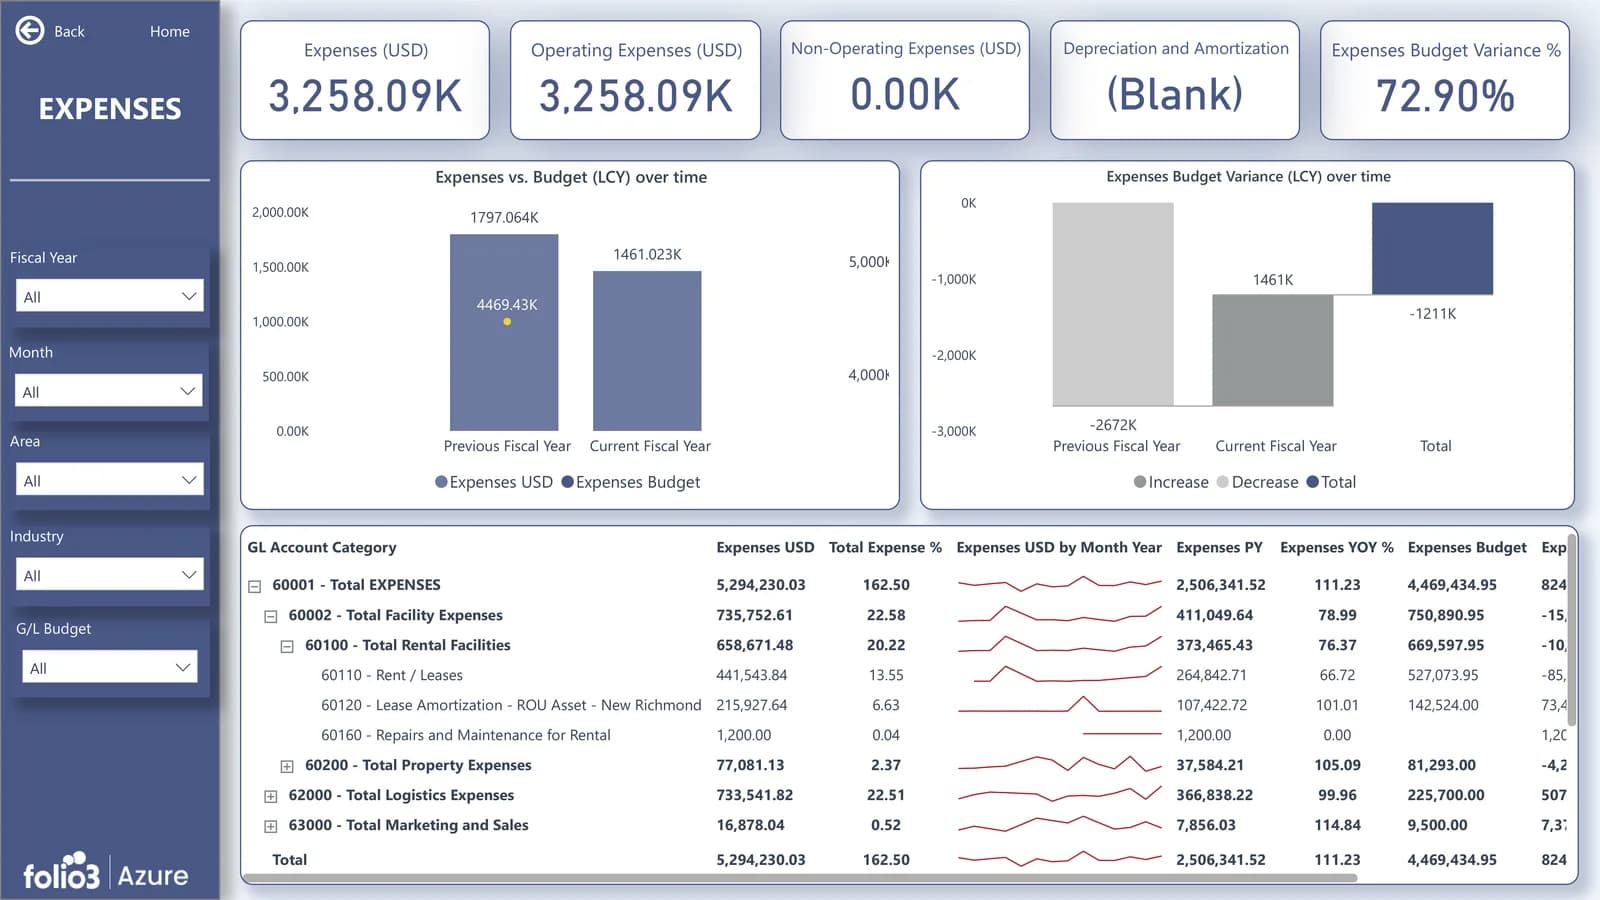Sort by Total Expense % column header
Viewport: 1600px width, 900px height.
[x=885, y=547]
